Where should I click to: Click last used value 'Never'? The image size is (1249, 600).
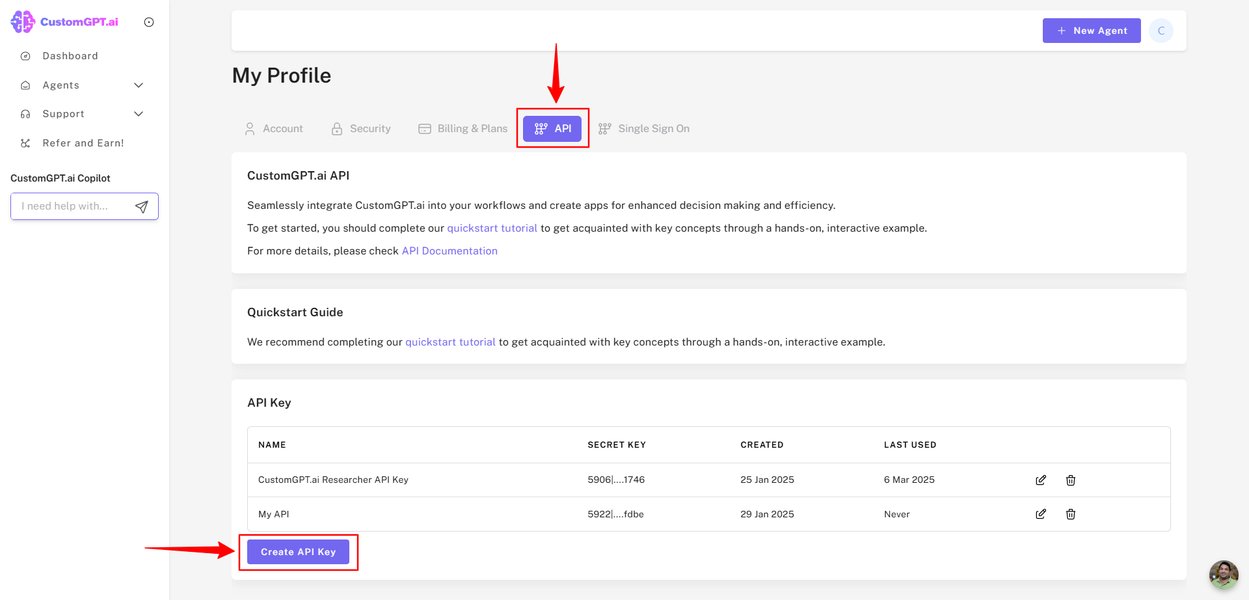tap(897, 514)
